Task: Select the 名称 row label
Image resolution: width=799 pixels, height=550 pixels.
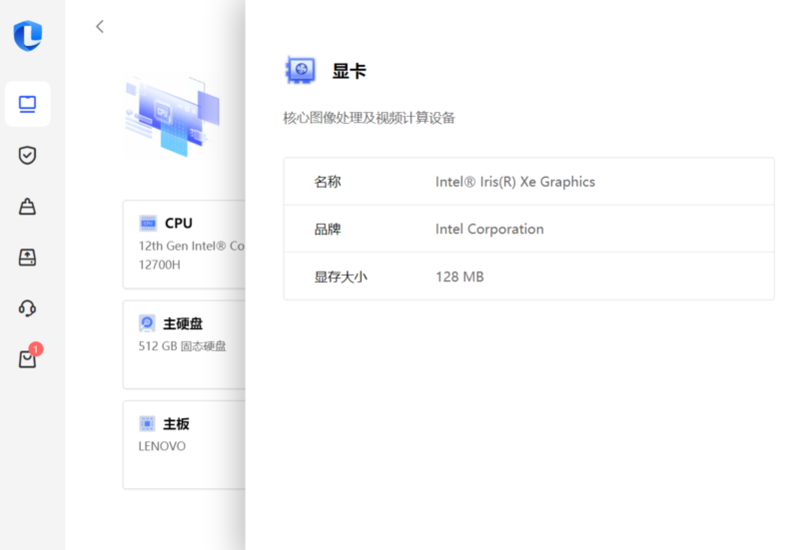Action: pyautogui.click(x=328, y=182)
